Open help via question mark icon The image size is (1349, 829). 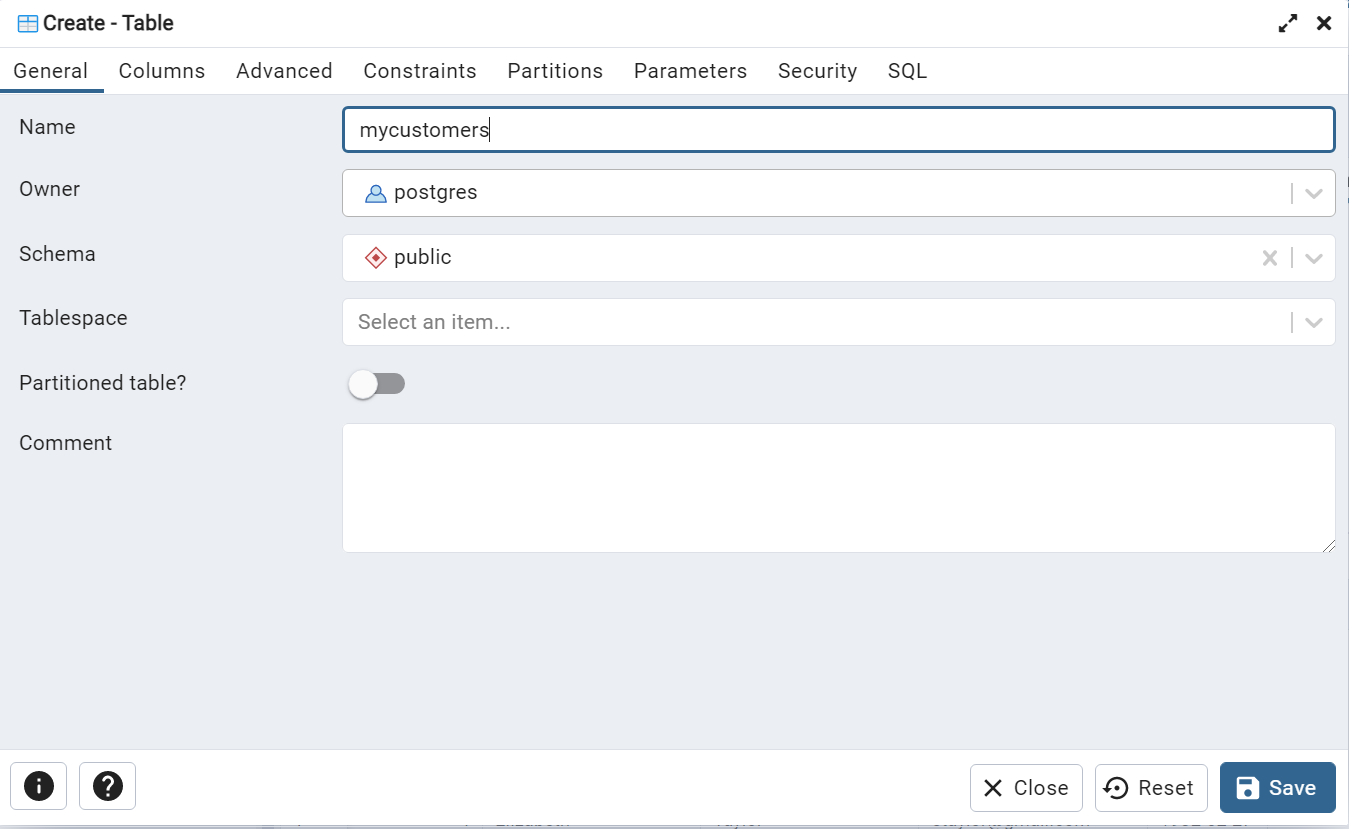pyautogui.click(x=107, y=786)
